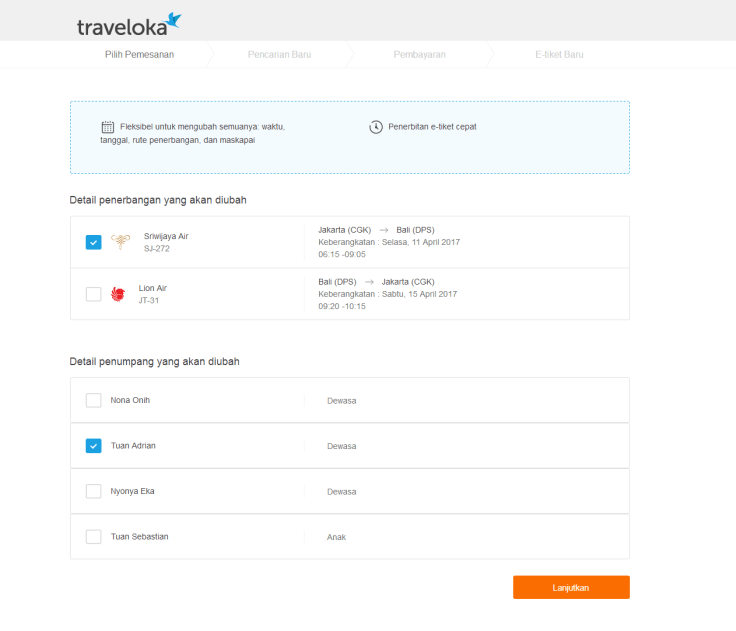
Task: Switch to the Pembayaran step
Action: click(419, 55)
